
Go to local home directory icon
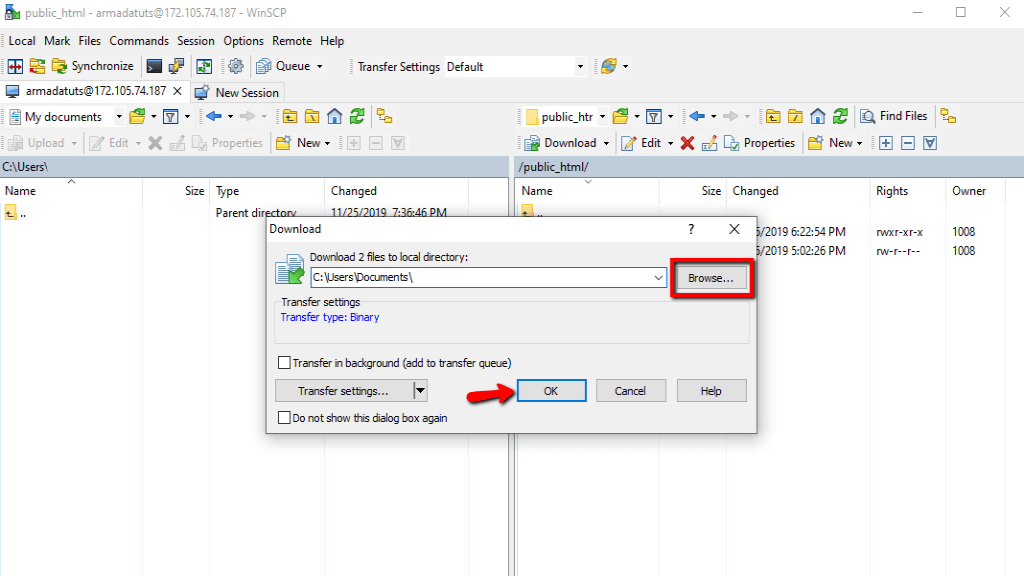click(x=334, y=117)
